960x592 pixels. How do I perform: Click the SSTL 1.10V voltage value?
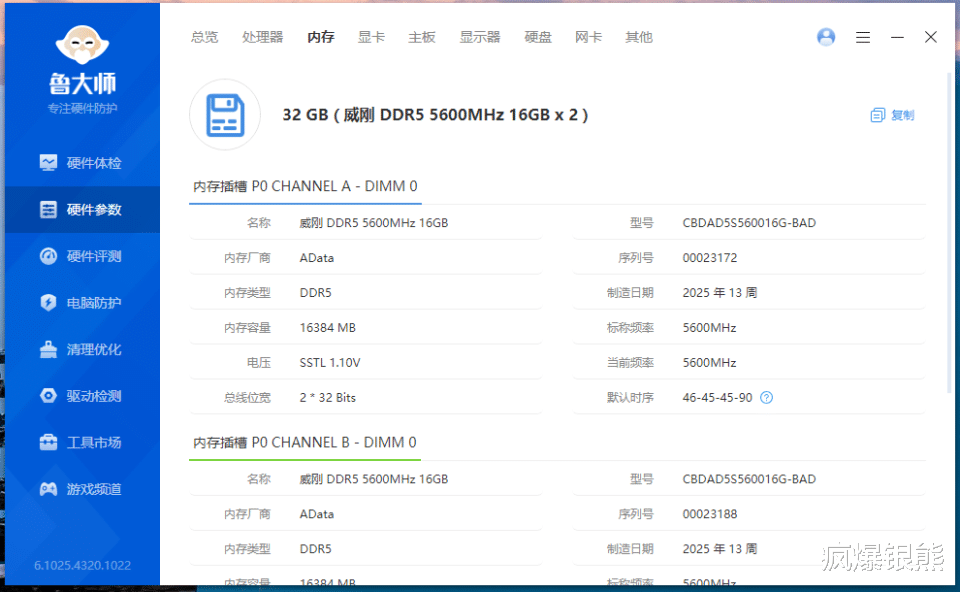tap(330, 362)
